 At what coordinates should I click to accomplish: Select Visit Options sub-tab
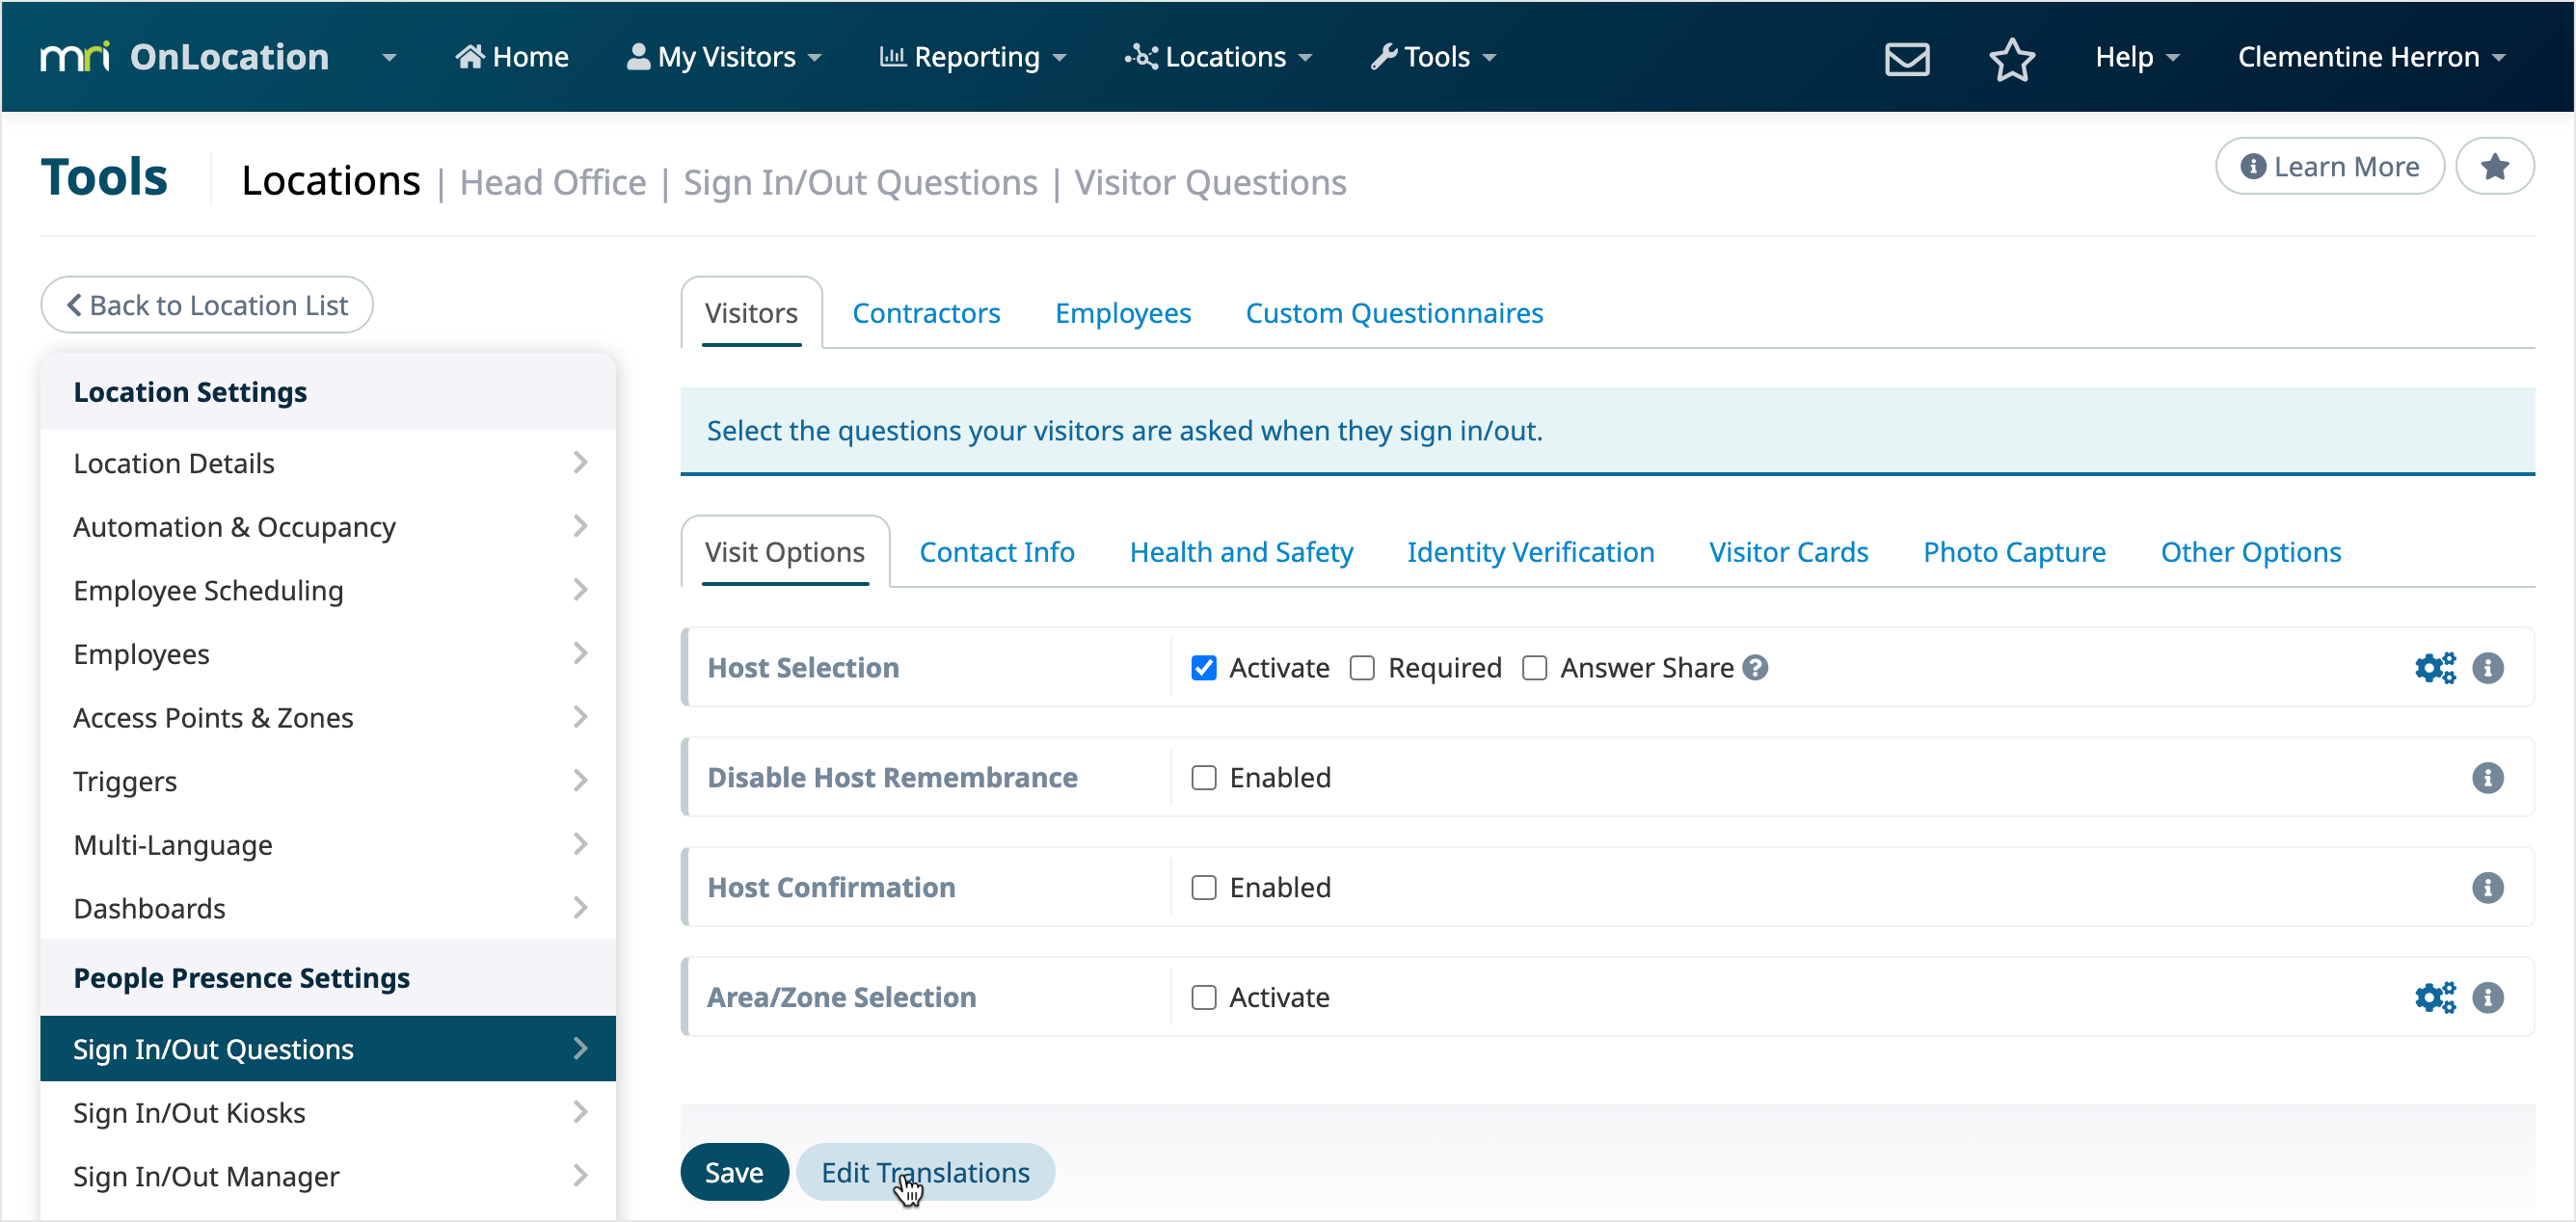tap(785, 552)
